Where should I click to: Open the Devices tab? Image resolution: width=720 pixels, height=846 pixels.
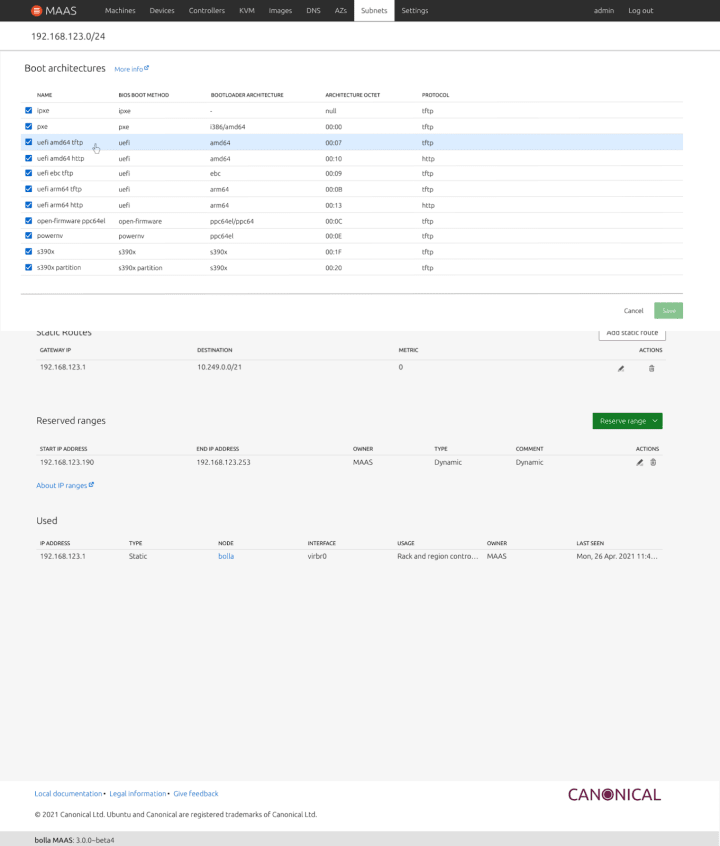[162, 10]
